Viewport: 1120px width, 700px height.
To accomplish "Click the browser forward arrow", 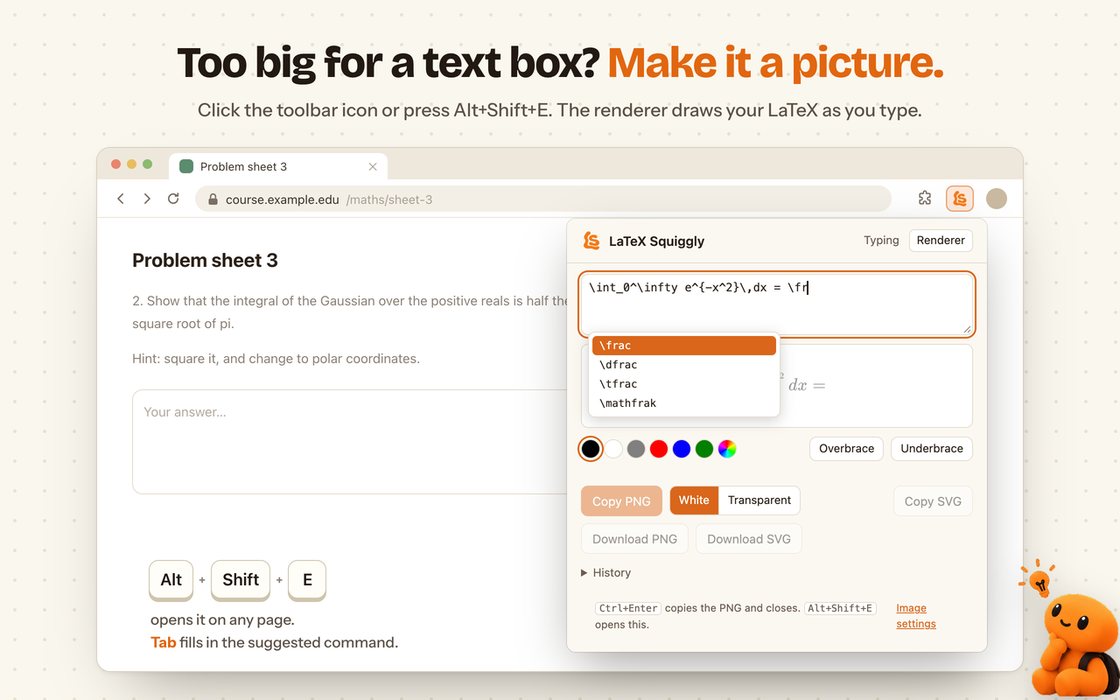I will coord(146,199).
